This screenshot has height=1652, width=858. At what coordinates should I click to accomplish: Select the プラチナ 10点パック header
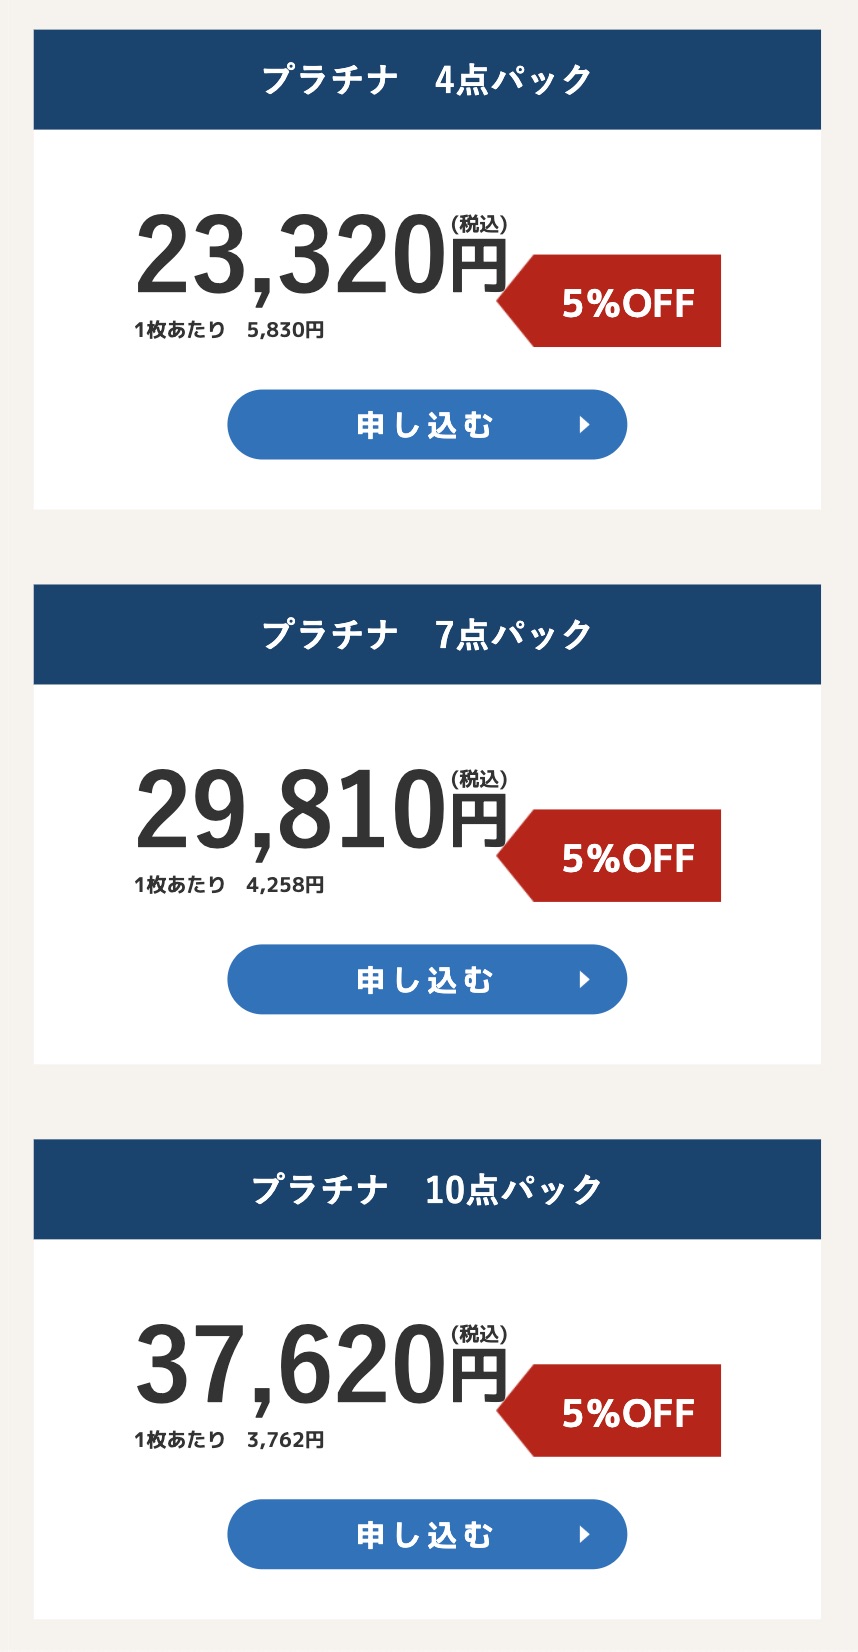click(x=427, y=1190)
